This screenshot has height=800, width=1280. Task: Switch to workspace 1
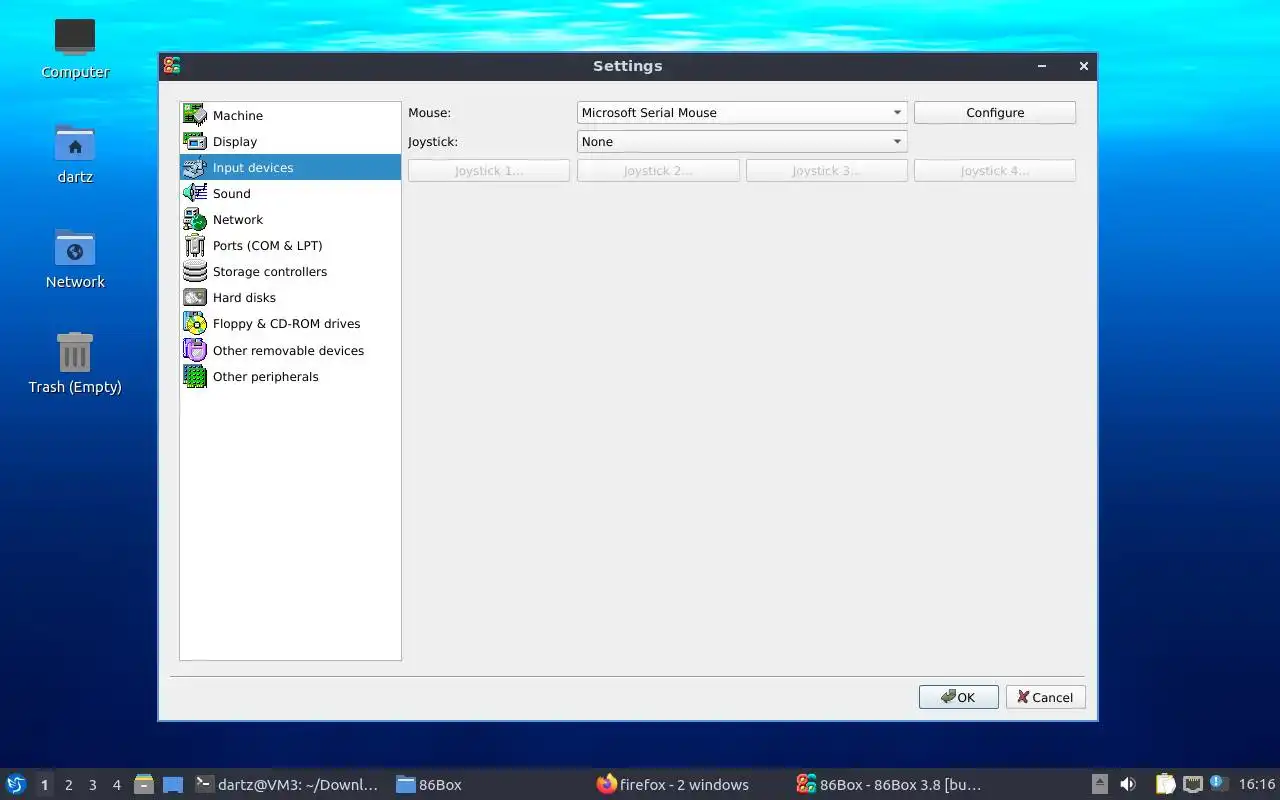pyautogui.click(x=44, y=785)
